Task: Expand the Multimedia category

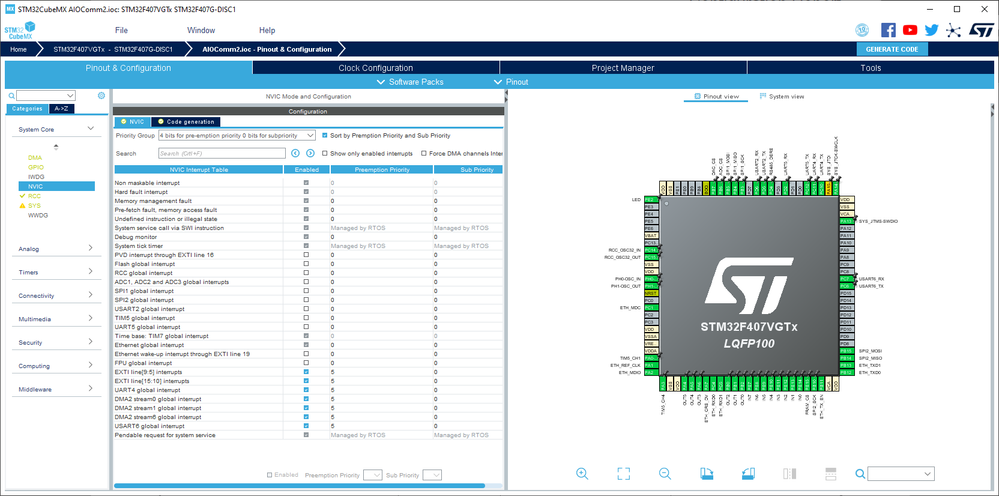Action: click(90, 319)
